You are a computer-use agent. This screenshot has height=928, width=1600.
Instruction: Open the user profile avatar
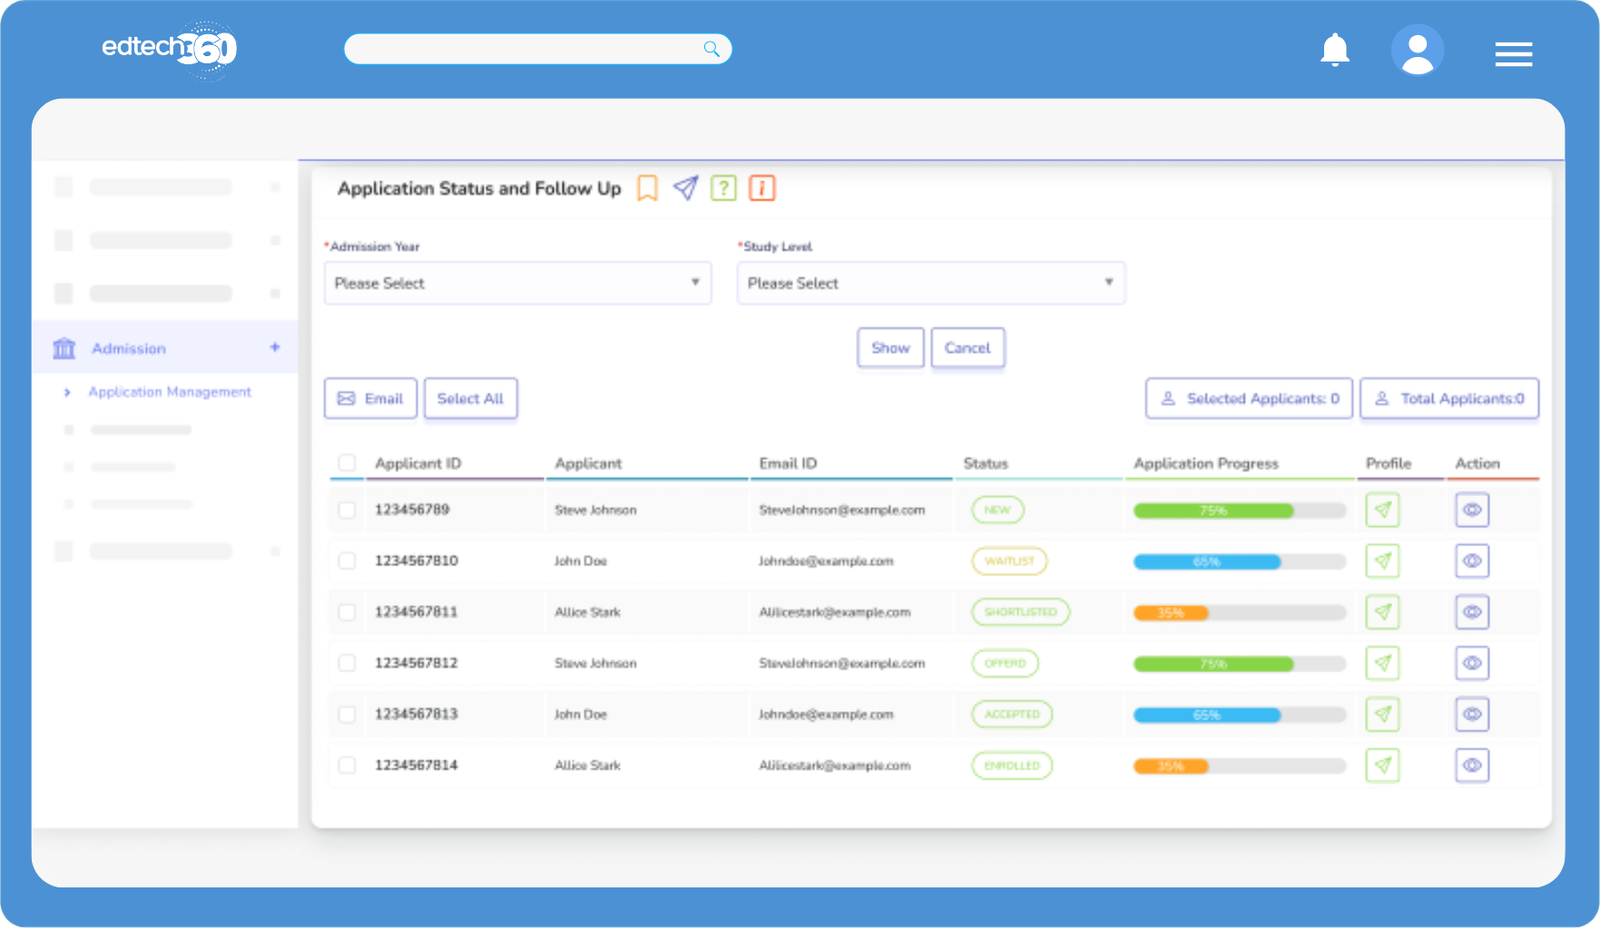pos(1417,50)
